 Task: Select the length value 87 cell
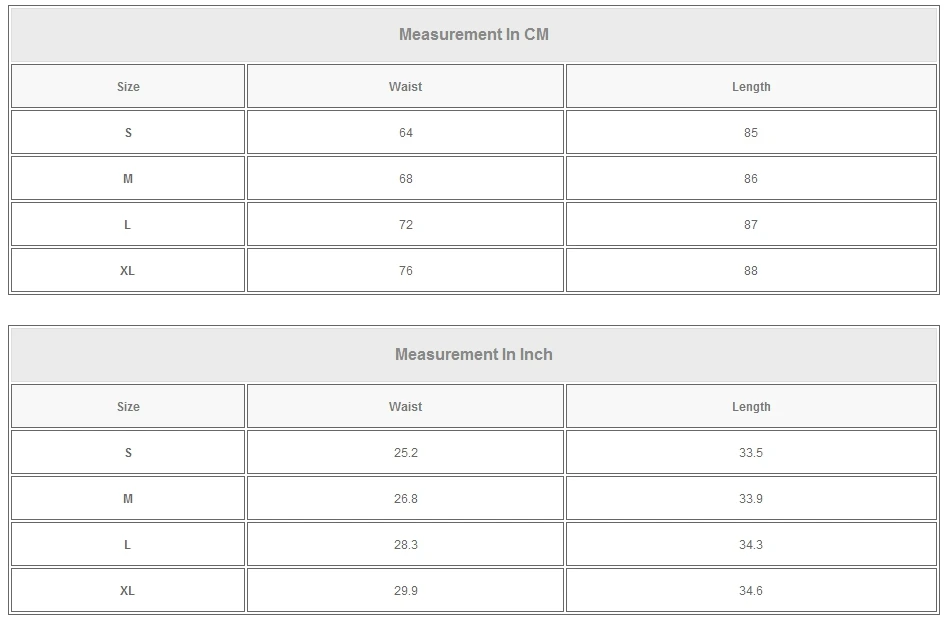tap(751, 225)
